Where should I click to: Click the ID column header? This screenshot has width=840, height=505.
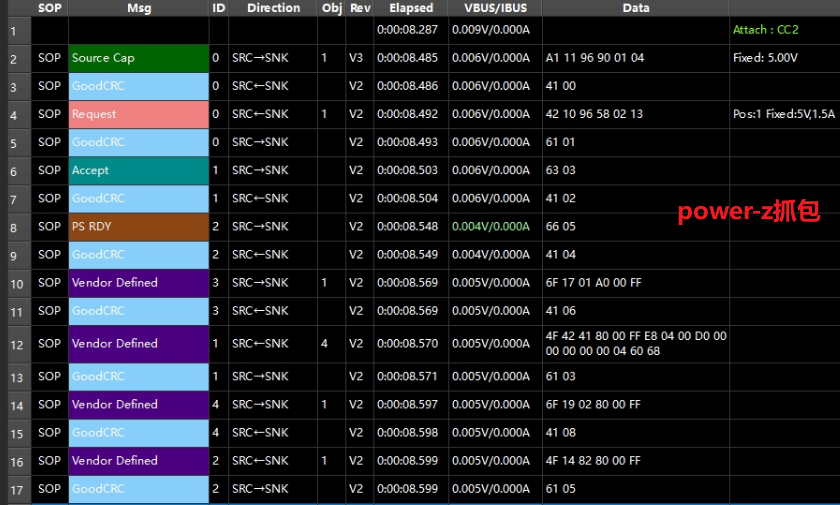[x=219, y=8]
